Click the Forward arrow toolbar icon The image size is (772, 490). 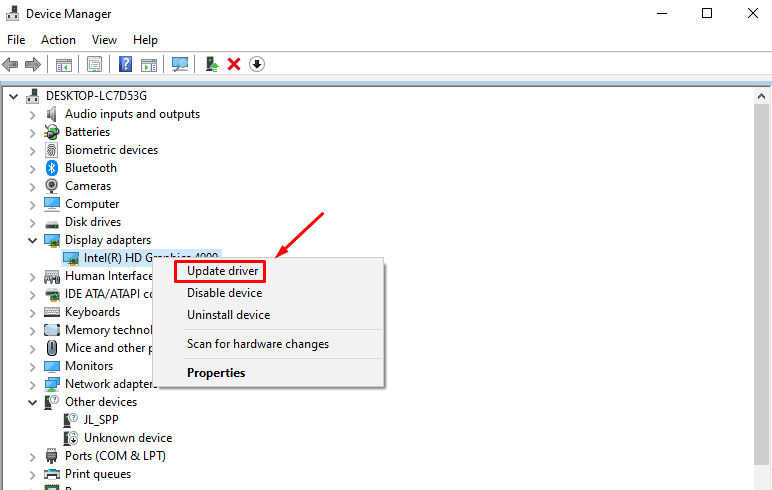click(x=32, y=64)
